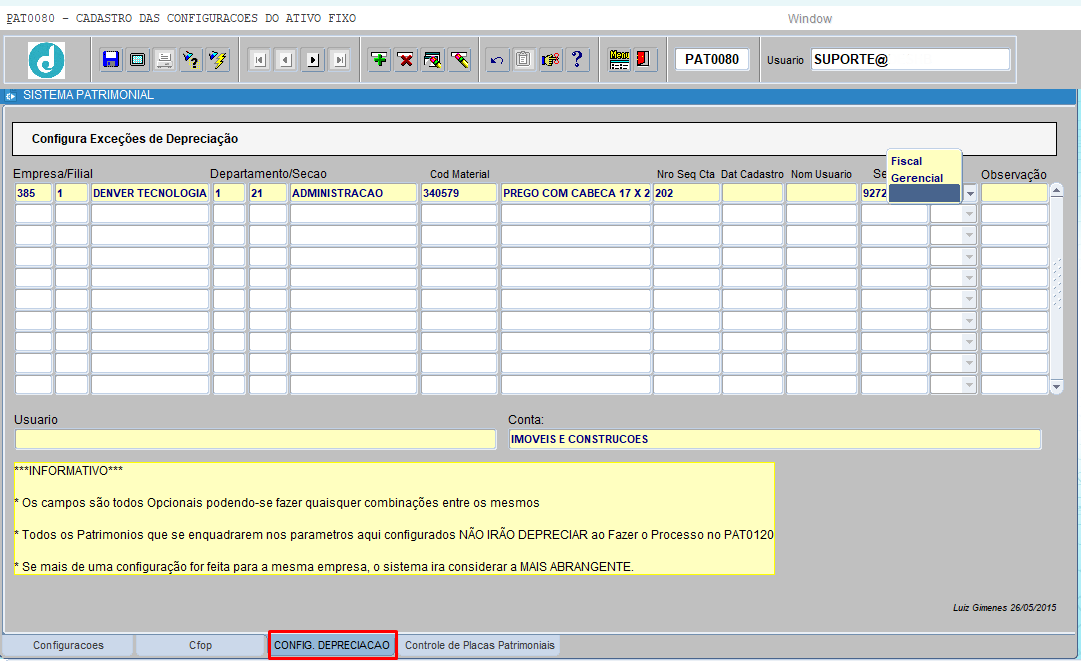Screen dimensions: 1081x661
Task: Open the type dropdown in sixth grid row
Action: coord(969,299)
